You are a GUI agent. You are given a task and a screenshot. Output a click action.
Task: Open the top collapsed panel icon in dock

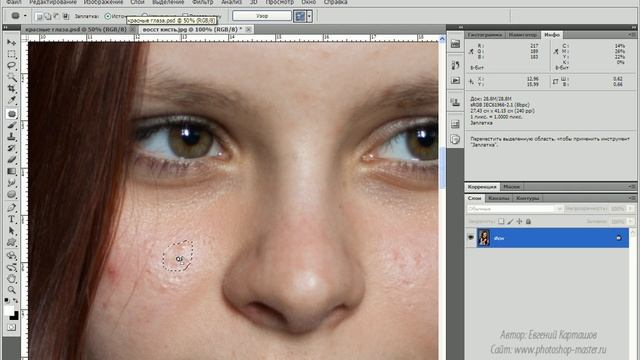[x=456, y=44]
